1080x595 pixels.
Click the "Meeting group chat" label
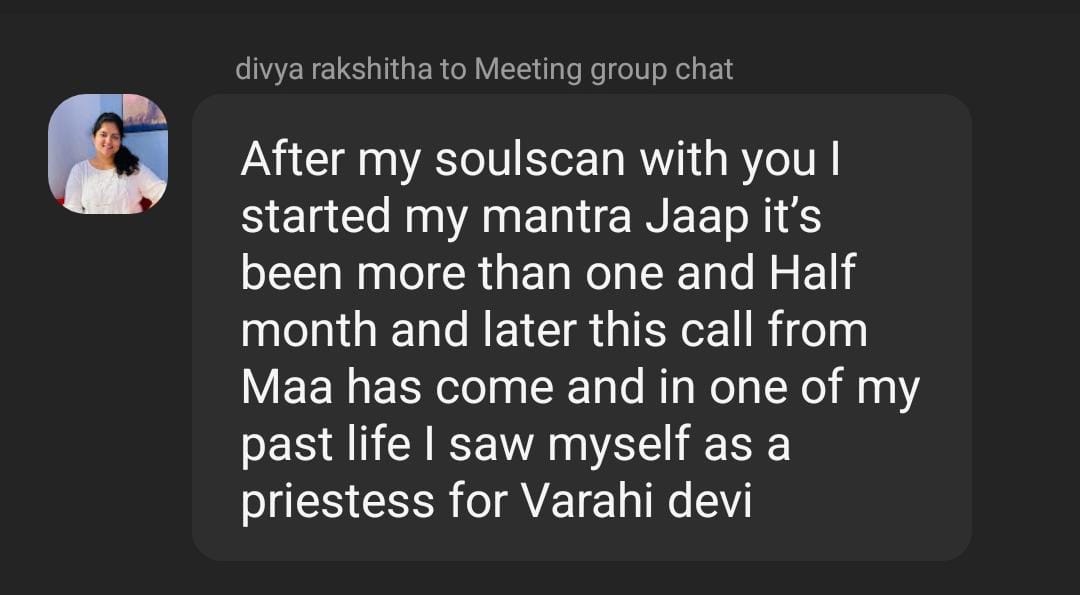click(x=603, y=69)
